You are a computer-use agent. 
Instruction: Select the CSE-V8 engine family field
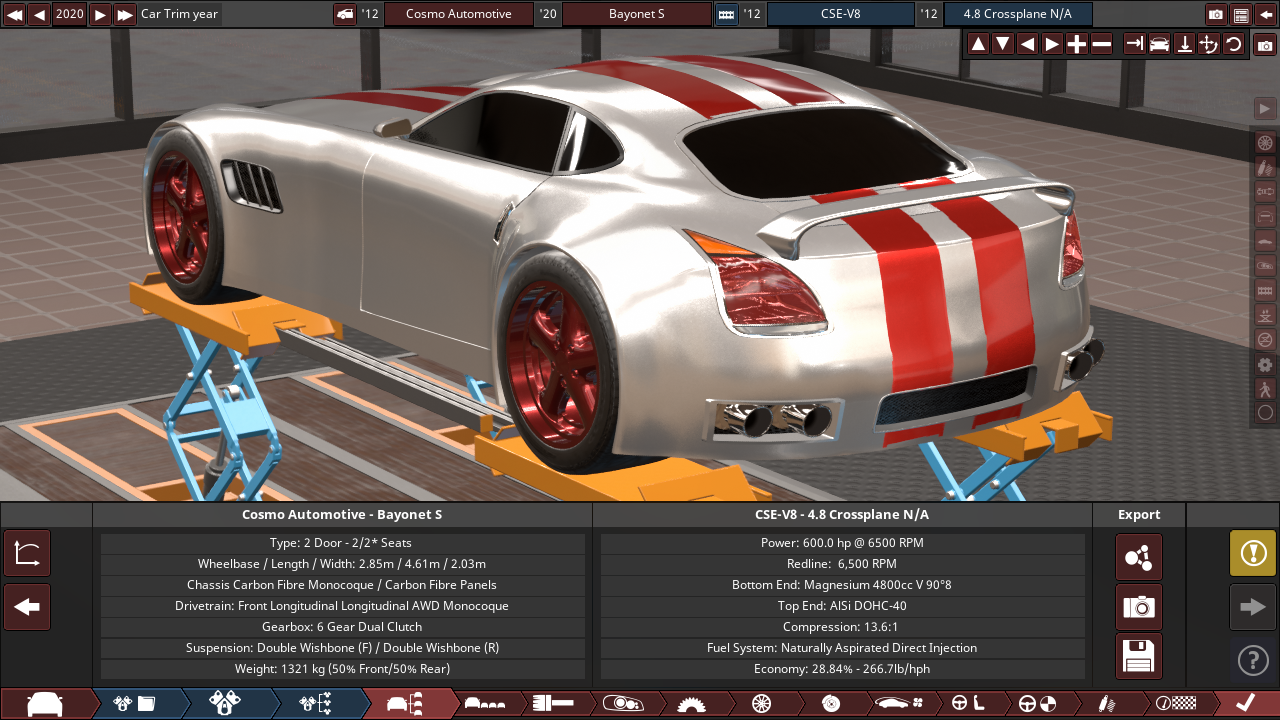(840, 14)
